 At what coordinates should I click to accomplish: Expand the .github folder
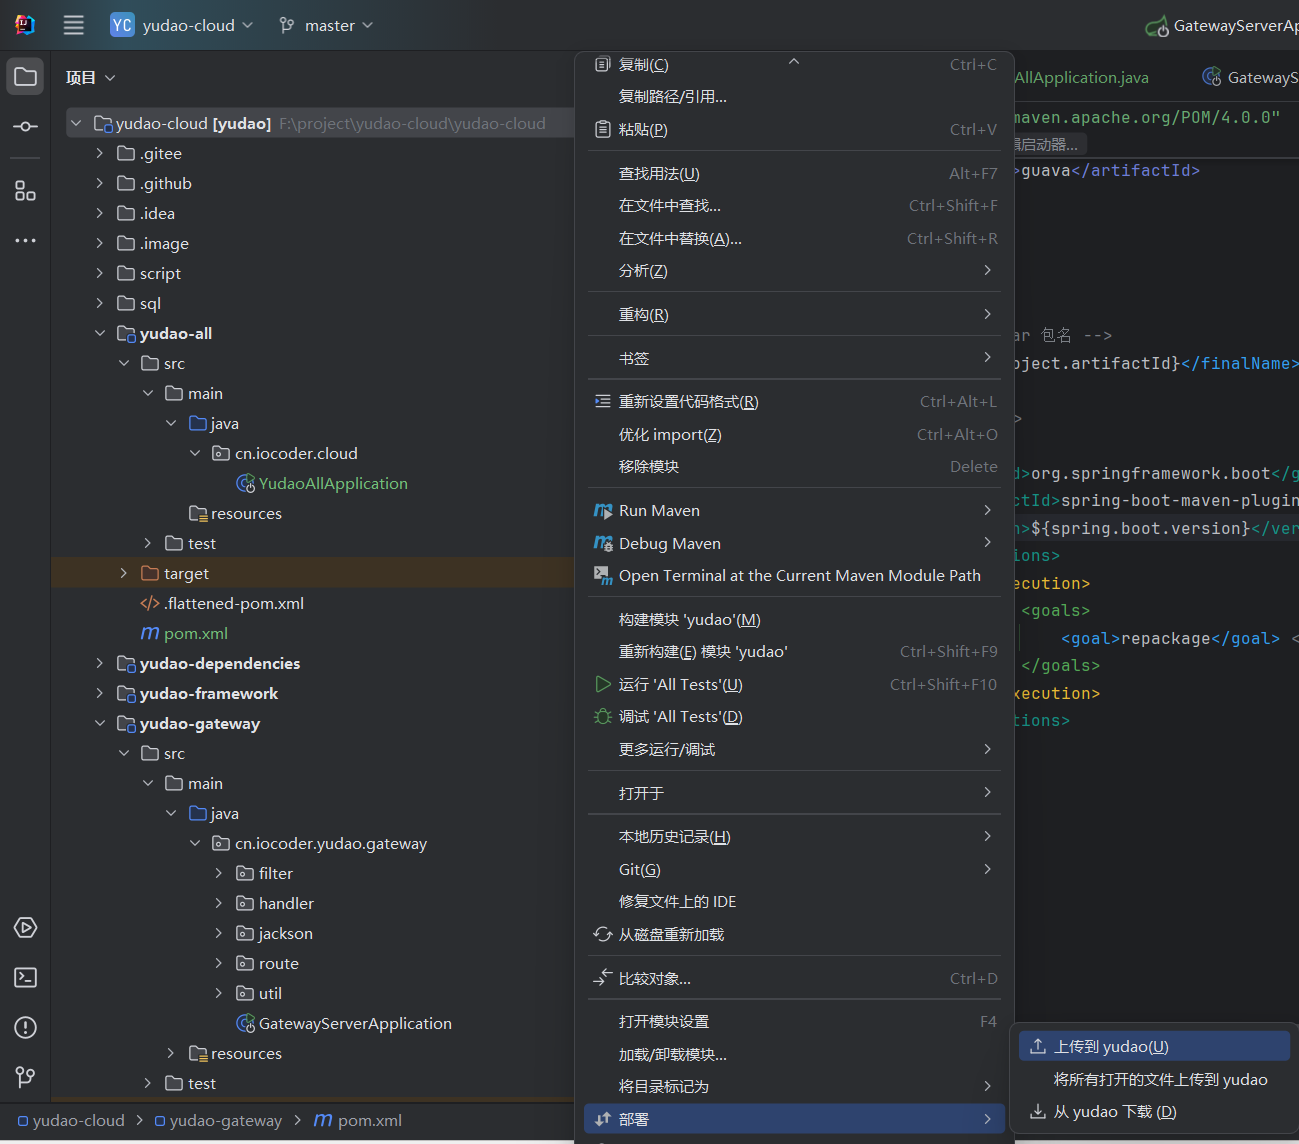99,184
